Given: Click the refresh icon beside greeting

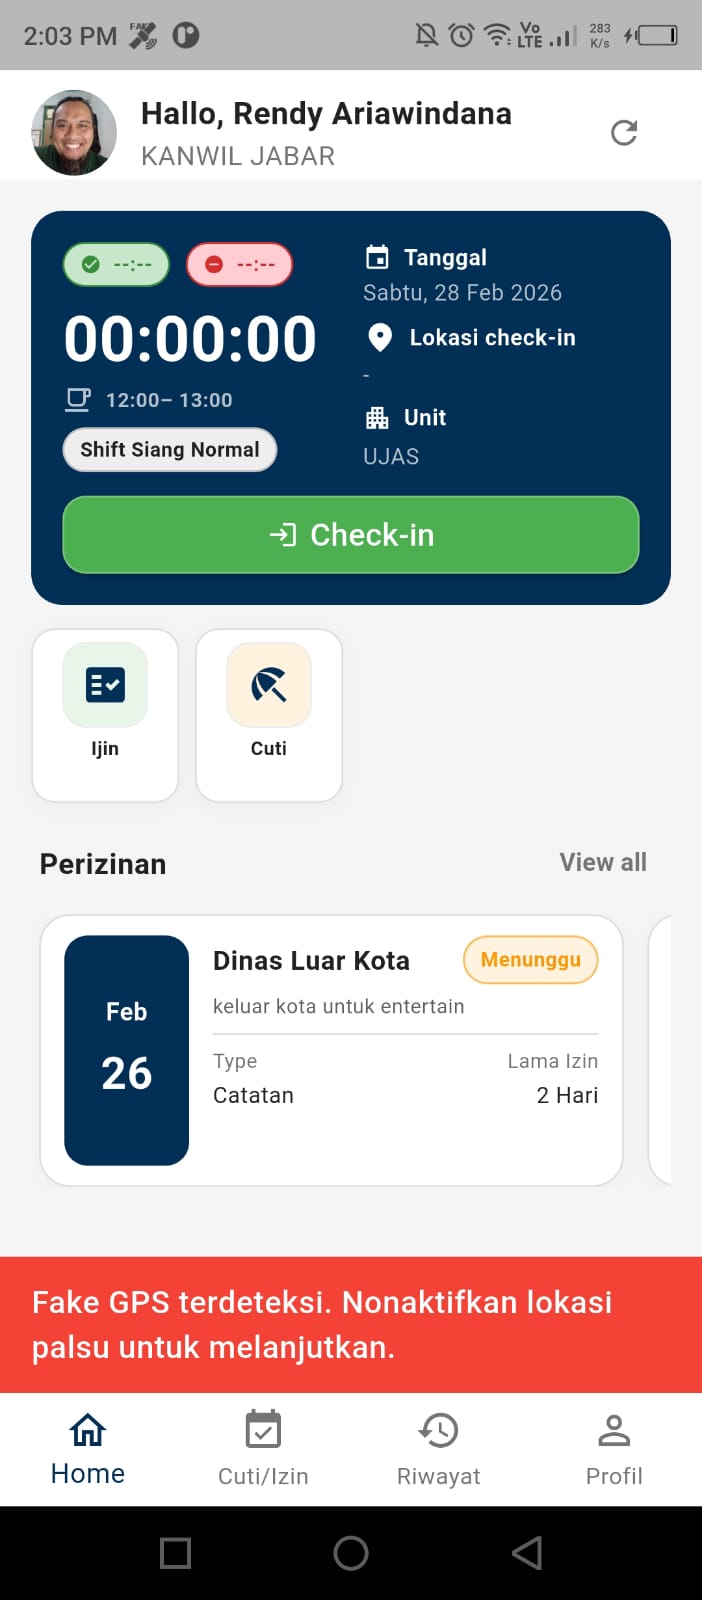Looking at the screenshot, I should 624,131.
